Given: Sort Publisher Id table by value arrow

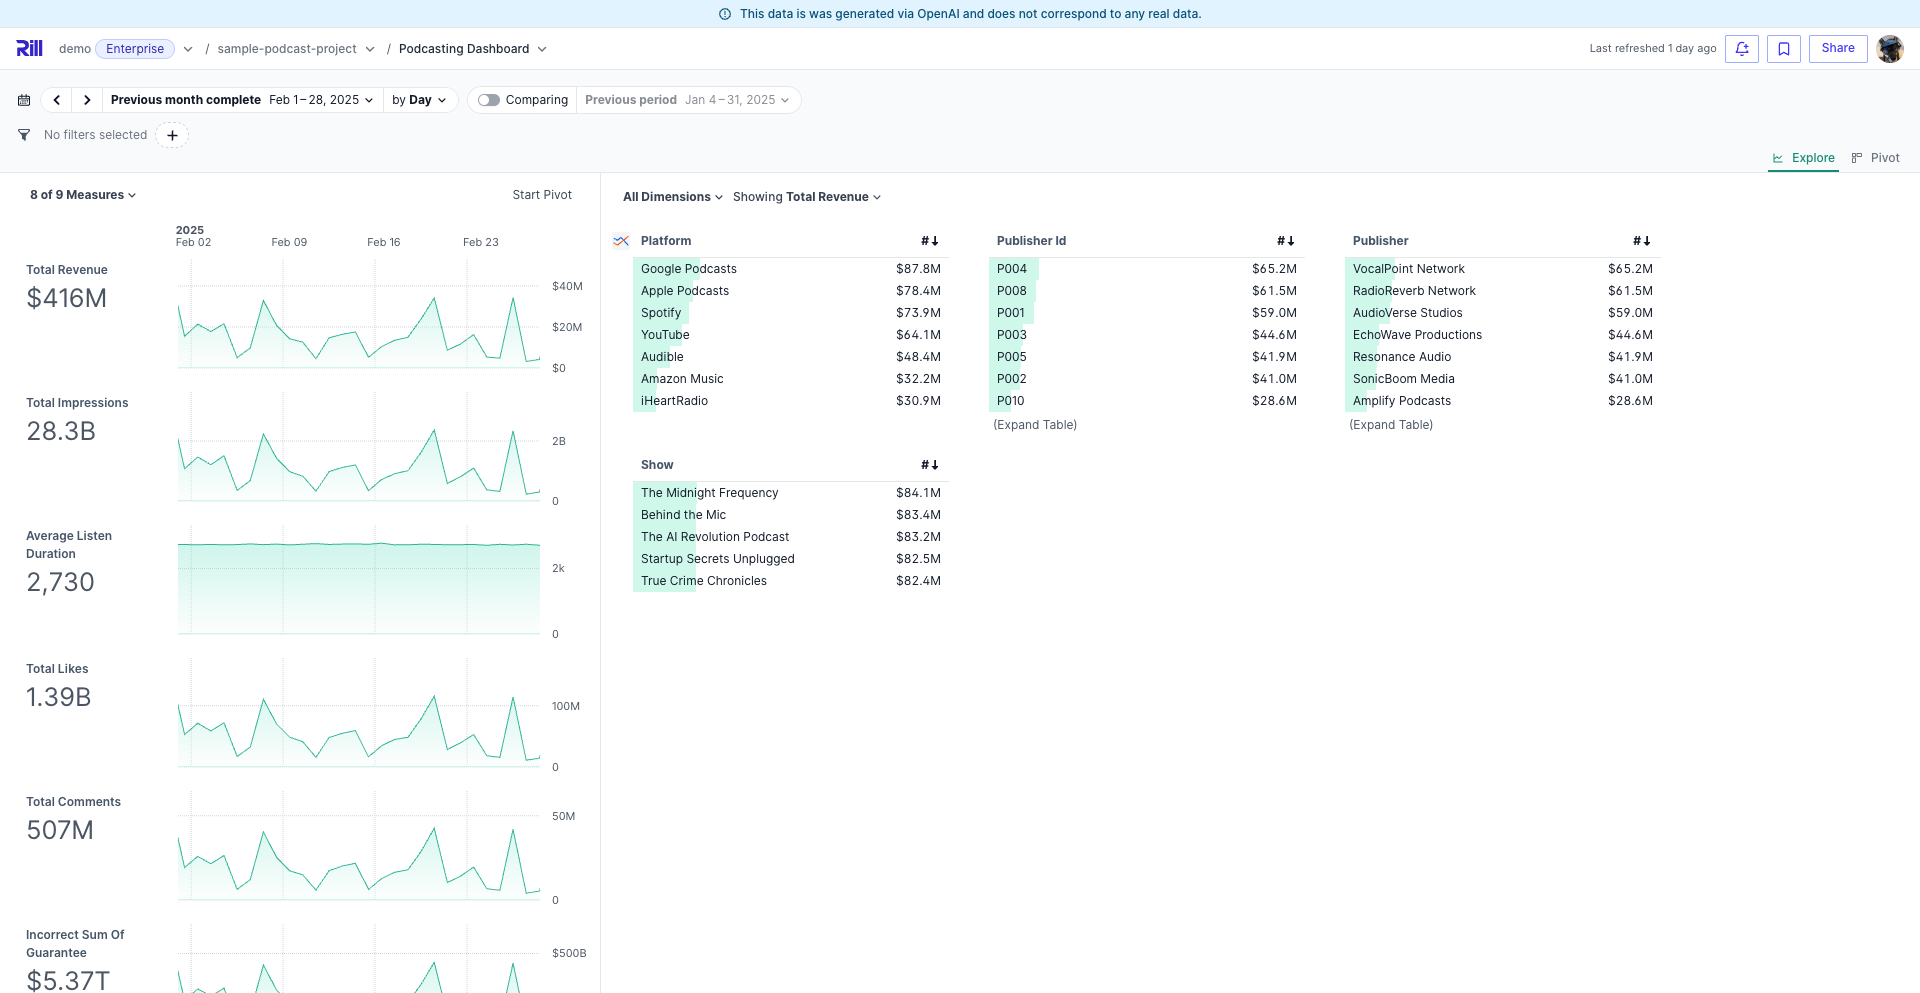Looking at the screenshot, I should click(1286, 241).
